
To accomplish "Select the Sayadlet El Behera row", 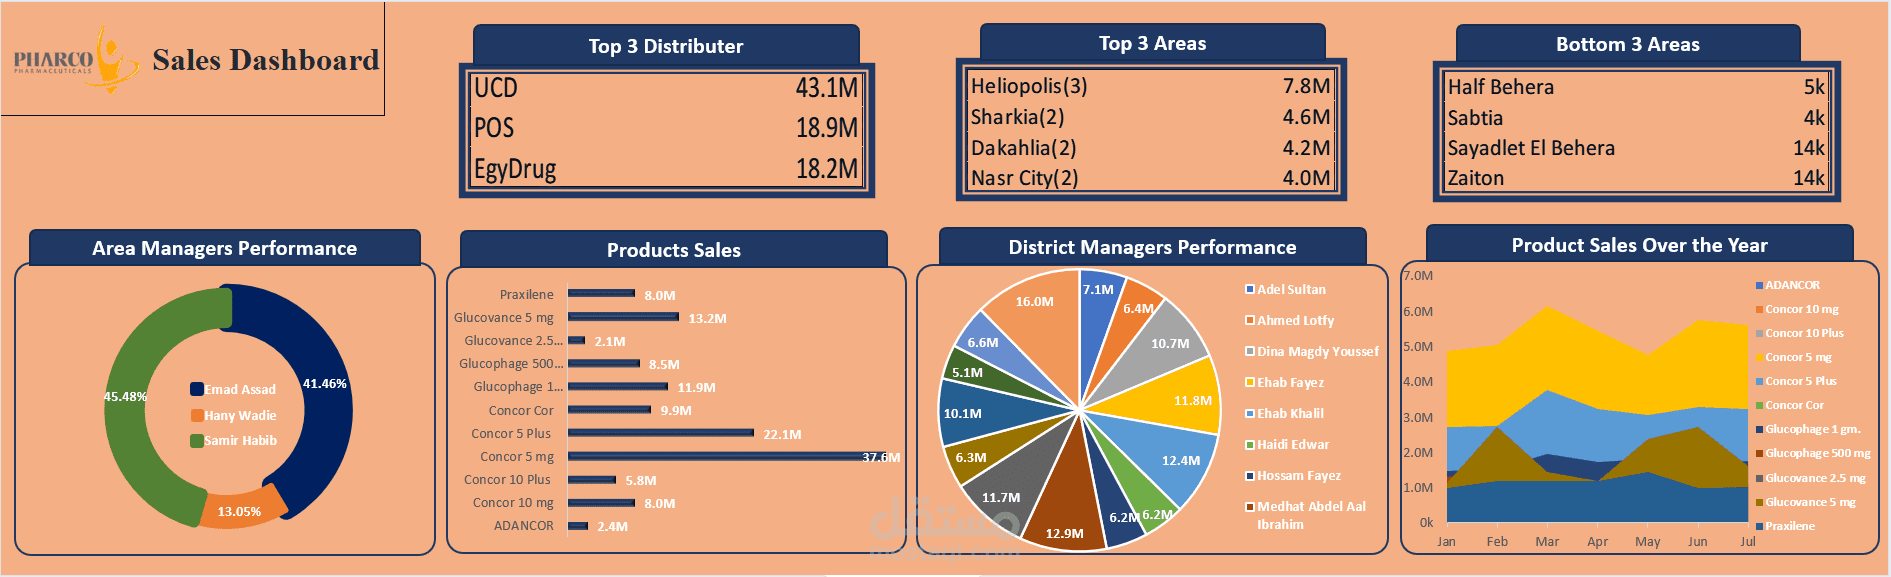I will (1636, 148).
